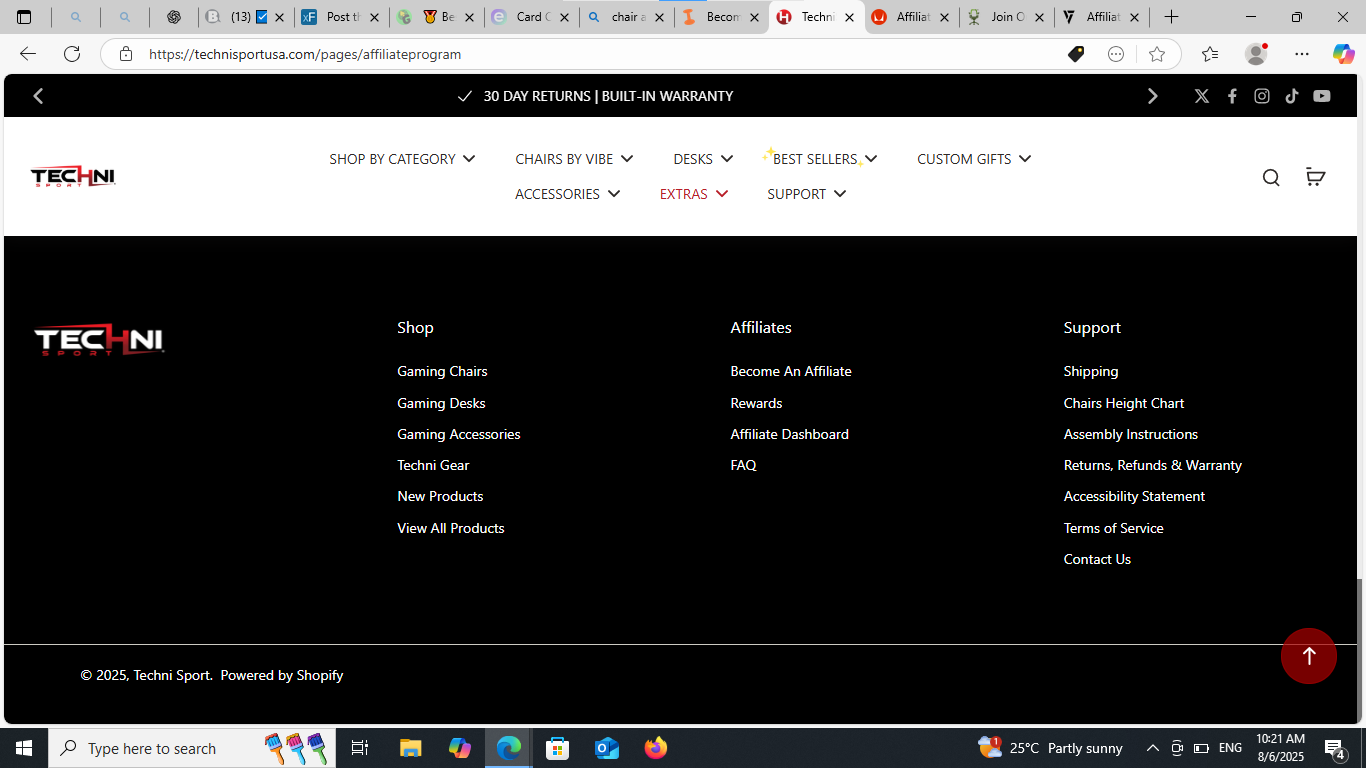Open the site search magnifier icon
This screenshot has height=768, width=1366.
[1271, 178]
